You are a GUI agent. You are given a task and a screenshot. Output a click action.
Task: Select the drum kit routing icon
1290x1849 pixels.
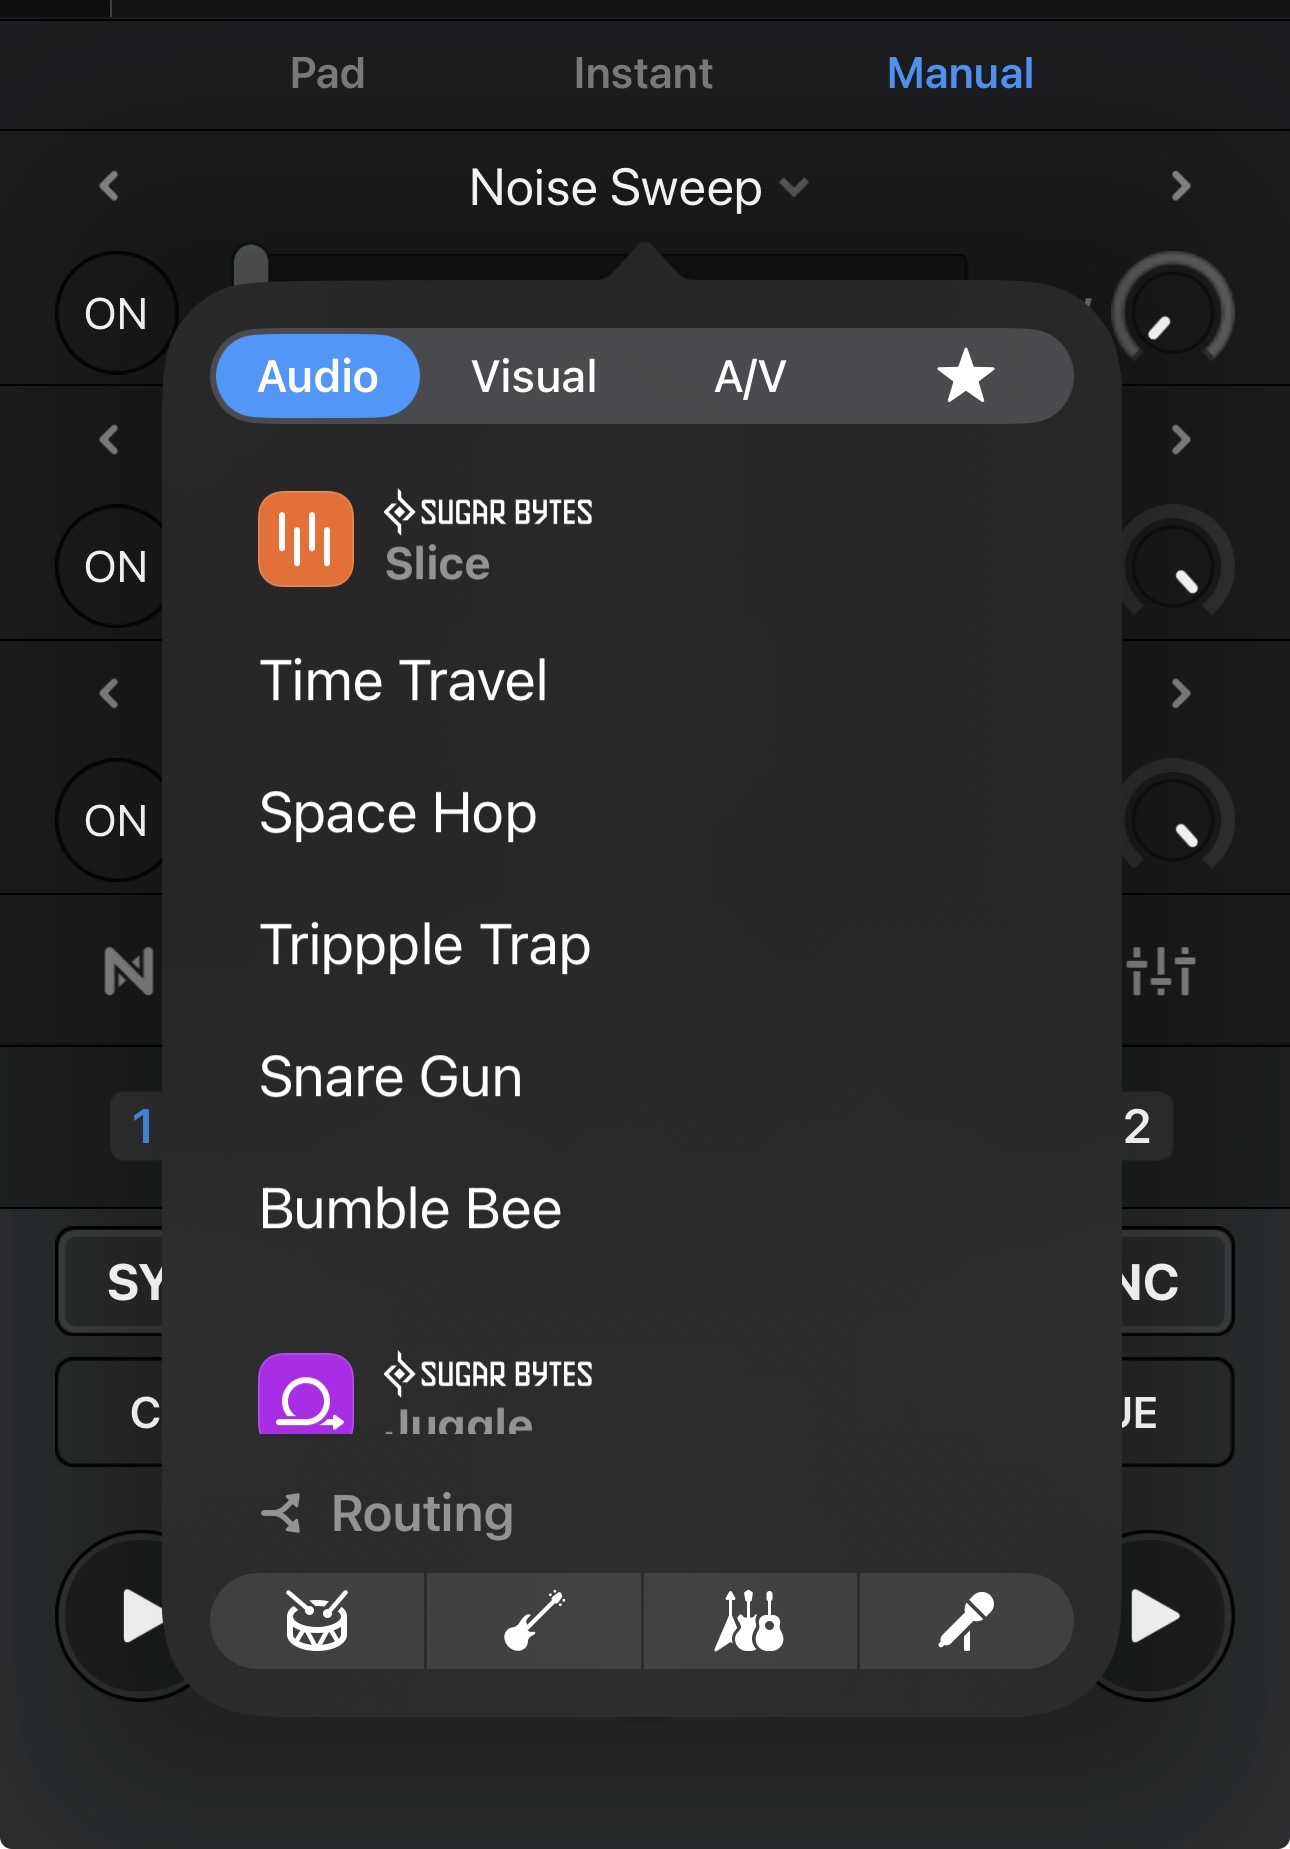click(x=317, y=1620)
